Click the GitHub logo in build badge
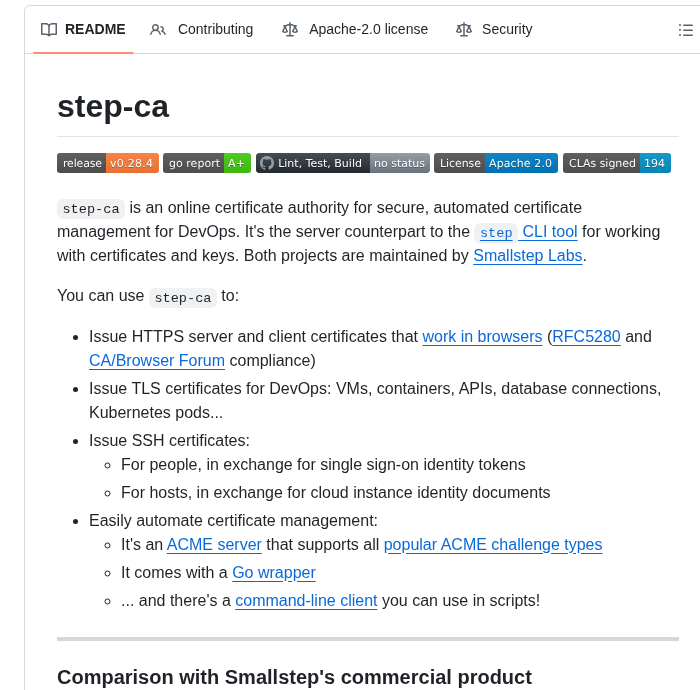Image resolution: width=700 pixels, height=690 pixels. coord(267,163)
